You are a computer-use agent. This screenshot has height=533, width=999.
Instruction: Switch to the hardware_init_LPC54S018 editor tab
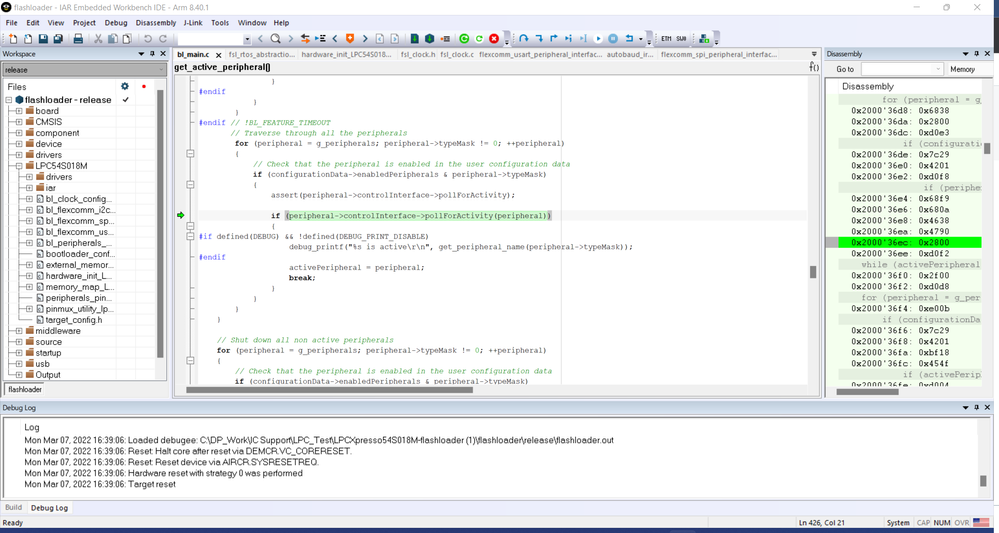[347, 55]
